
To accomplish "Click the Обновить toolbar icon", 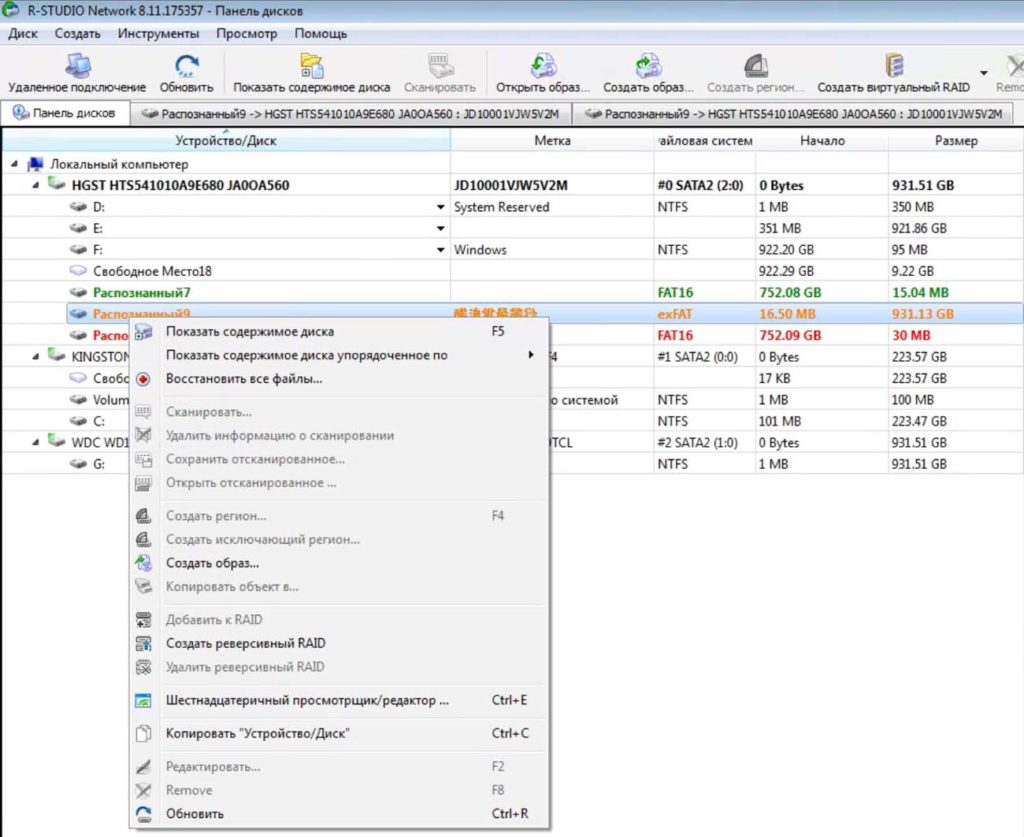I will pos(187,66).
